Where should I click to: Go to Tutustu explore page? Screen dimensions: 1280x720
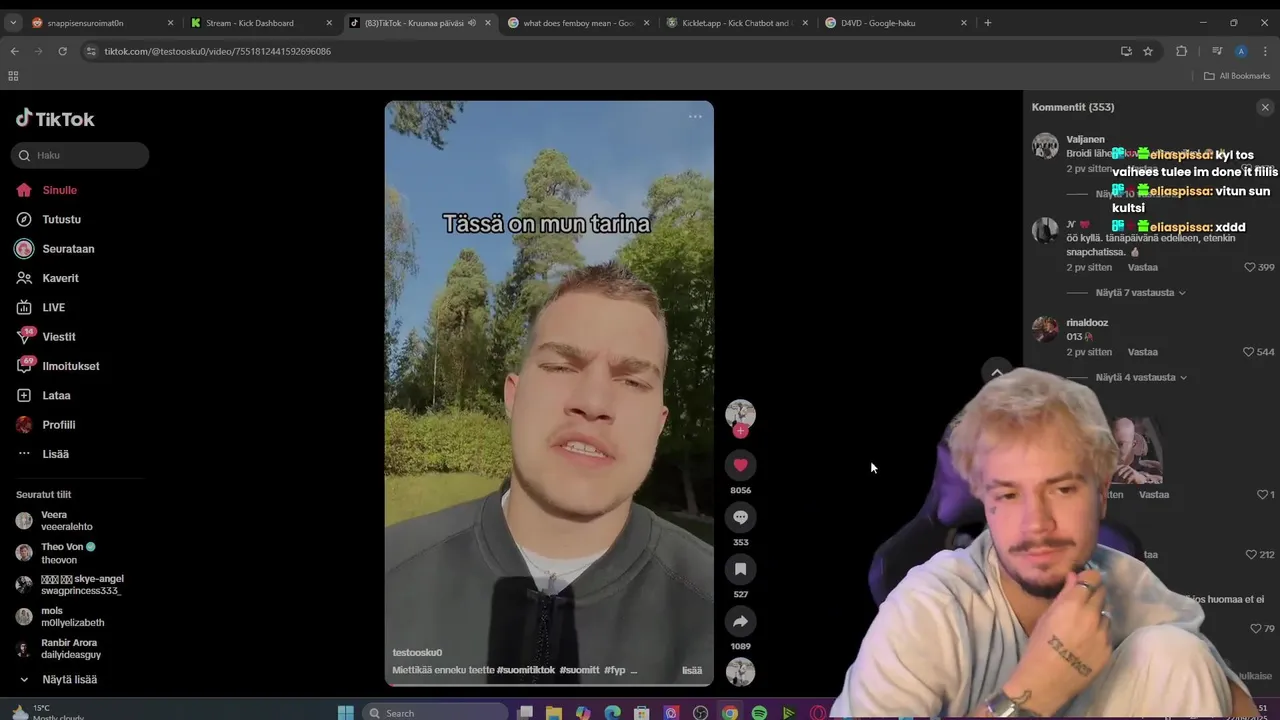click(61, 219)
